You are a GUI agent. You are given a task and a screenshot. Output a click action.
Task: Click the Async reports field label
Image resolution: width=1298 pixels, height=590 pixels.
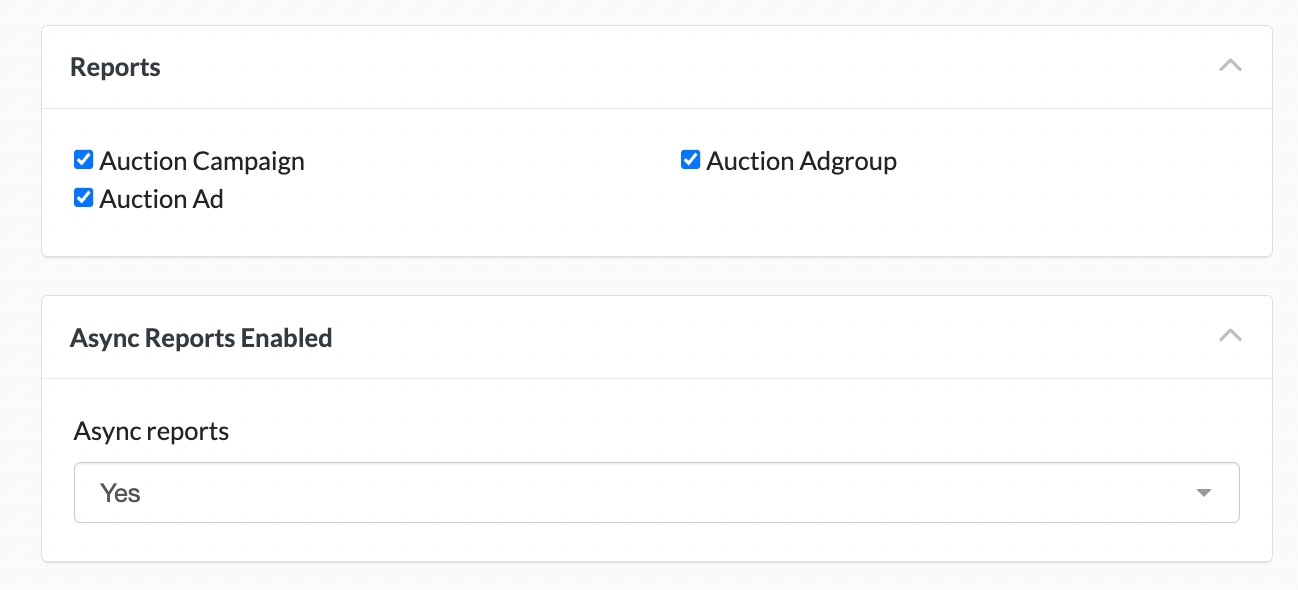click(151, 431)
